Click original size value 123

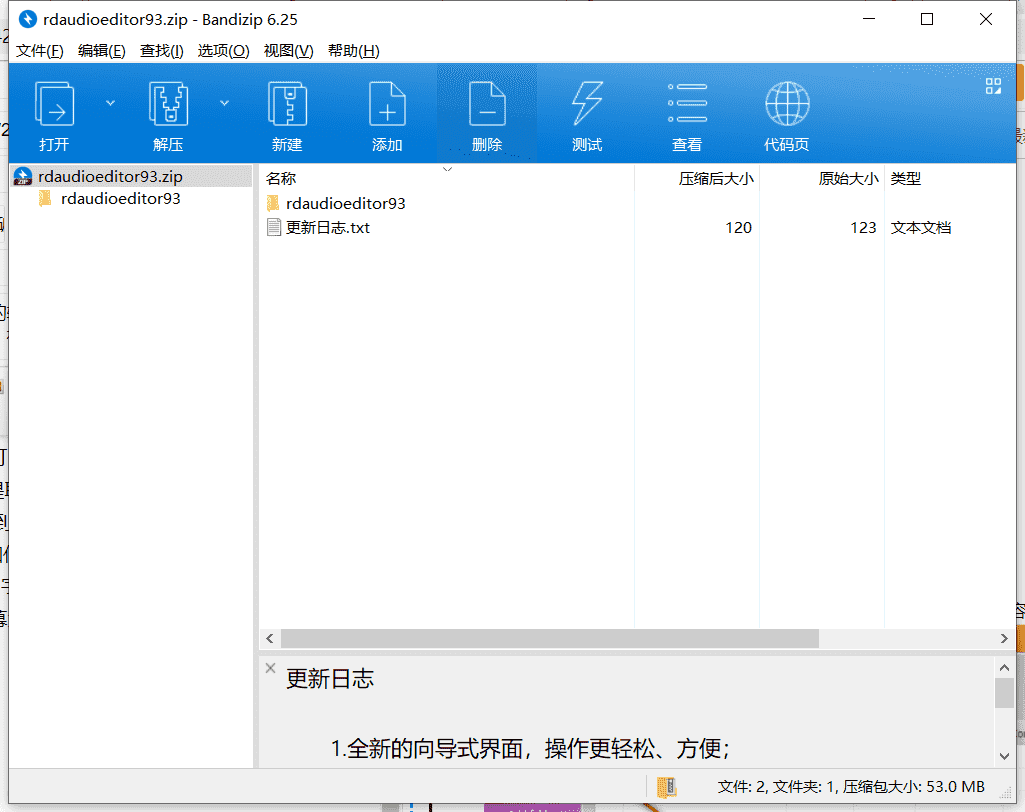coord(863,228)
